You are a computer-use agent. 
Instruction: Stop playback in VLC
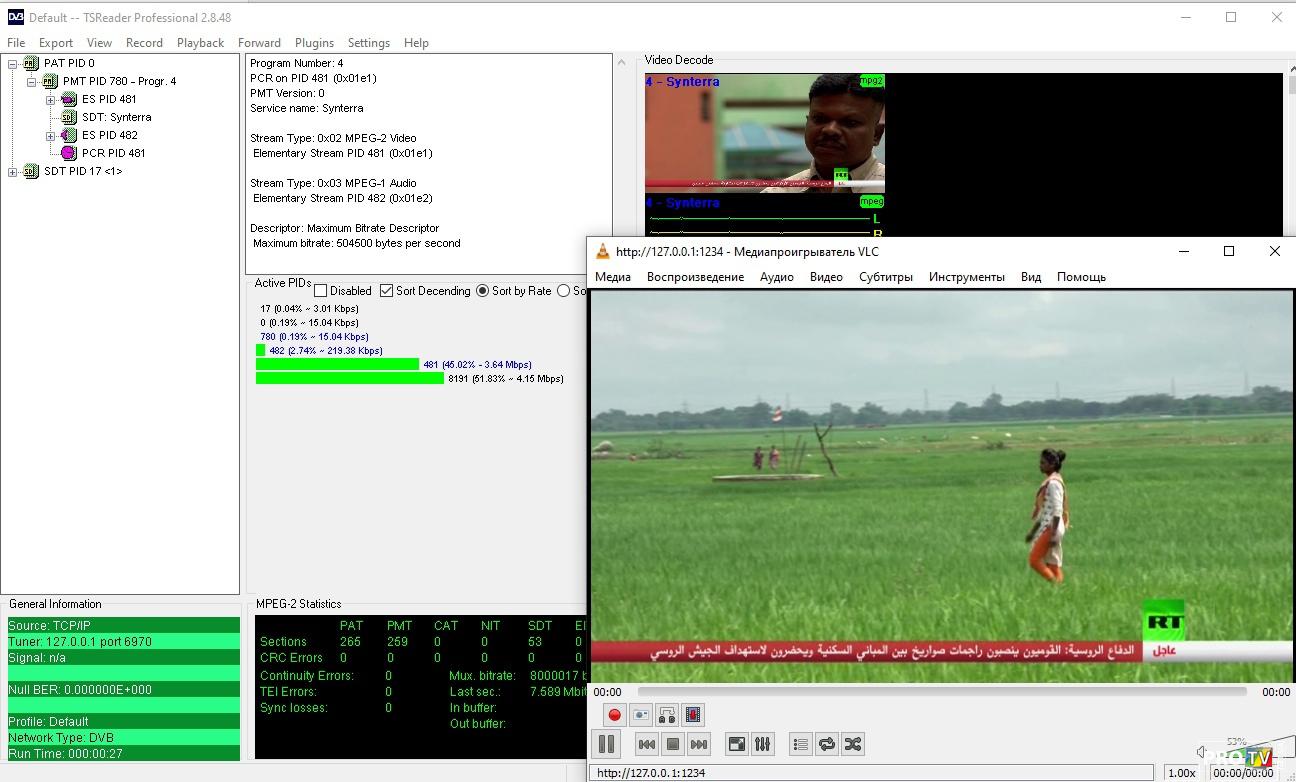tap(673, 744)
